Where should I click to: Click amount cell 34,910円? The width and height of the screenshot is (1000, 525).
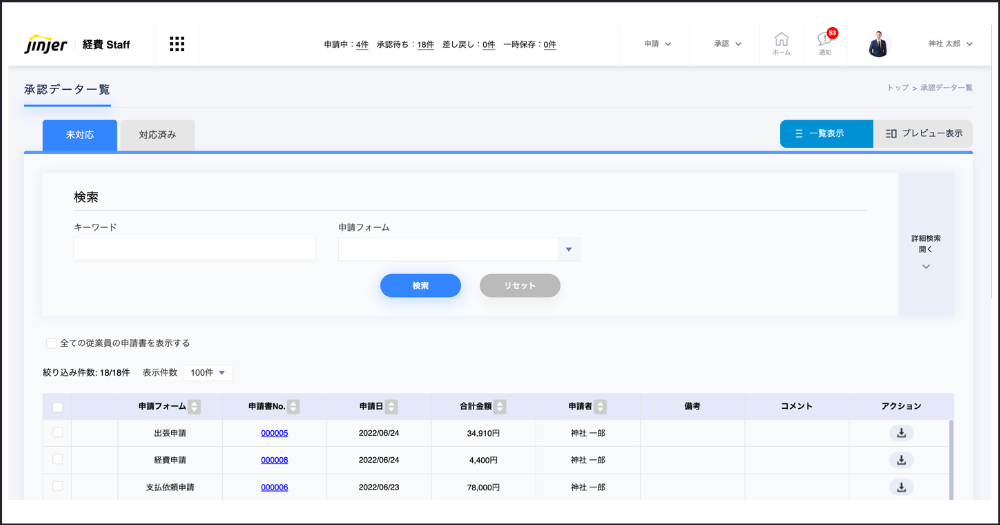(483, 433)
